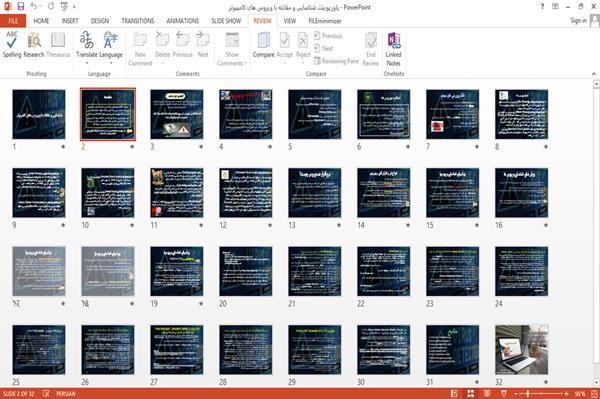The width and height of the screenshot is (600, 399).
Task: Run the Spelling check tool
Action: [12, 44]
